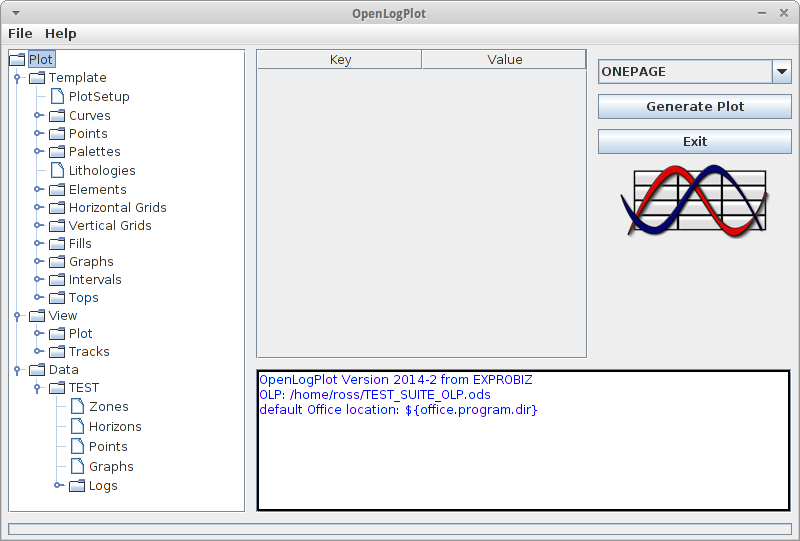Click the Curves folder icon

[x=57, y=116]
